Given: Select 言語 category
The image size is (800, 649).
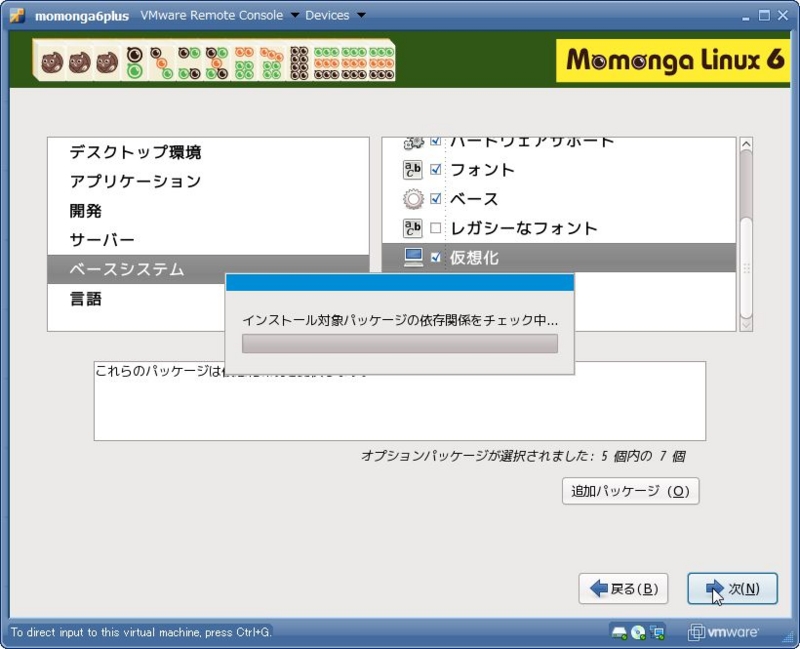Looking at the screenshot, I should tap(85, 298).
